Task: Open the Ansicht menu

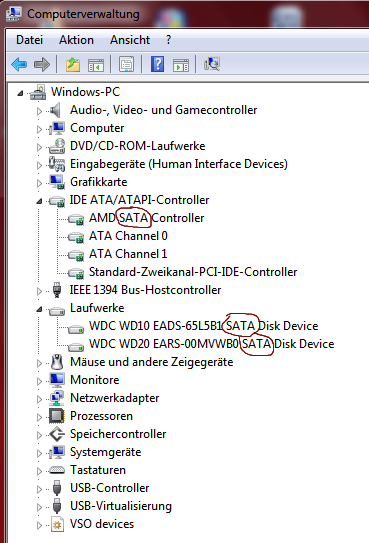Action: (x=130, y=40)
